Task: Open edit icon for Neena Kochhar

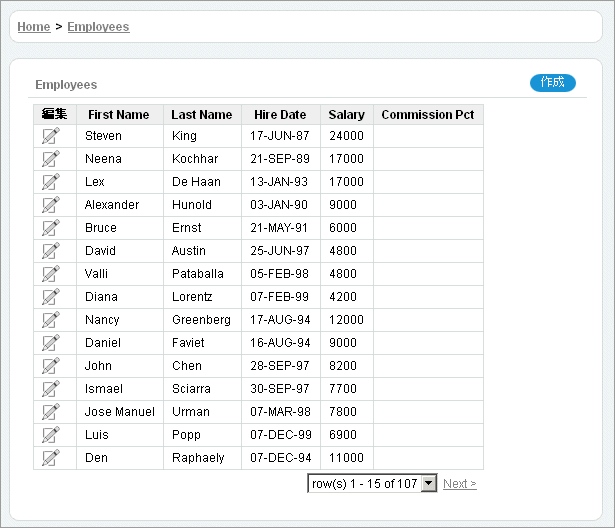Action: tap(51, 159)
